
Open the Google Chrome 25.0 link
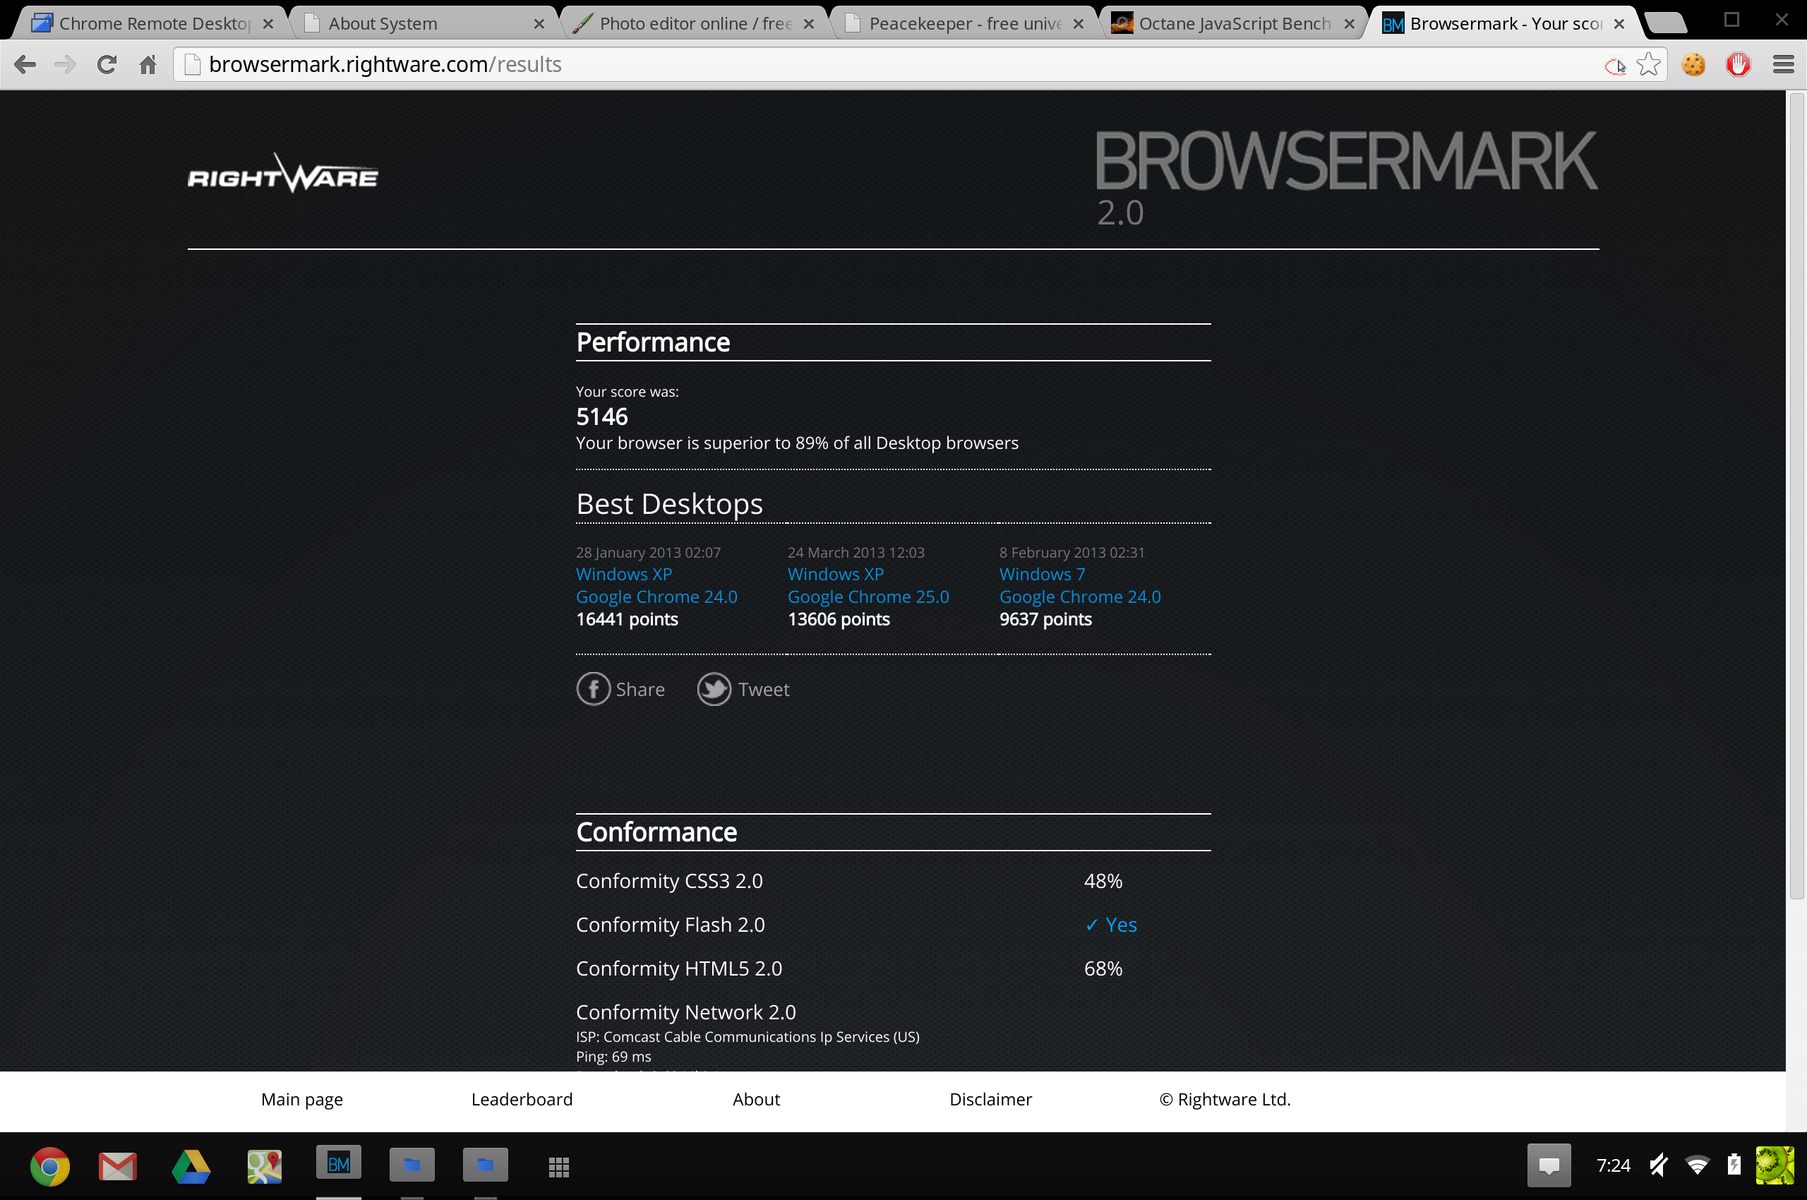pos(869,597)
